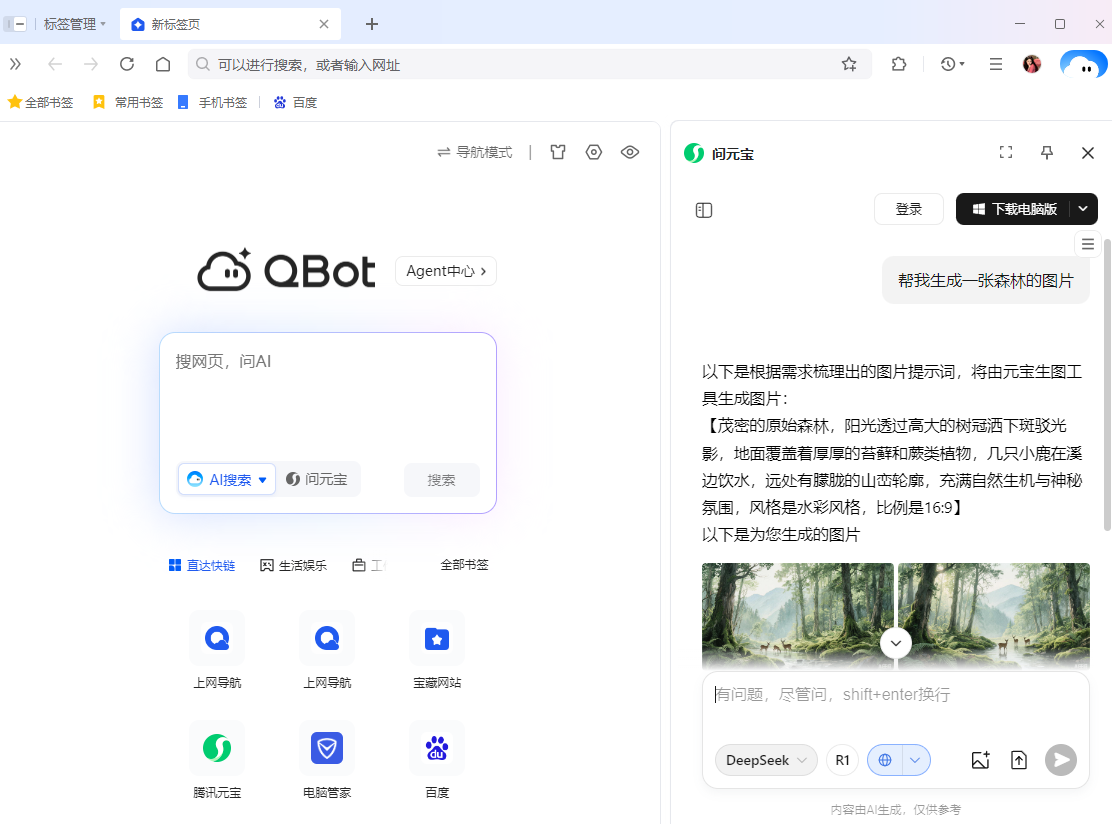Click the 登录 login button

pos(908,209)
